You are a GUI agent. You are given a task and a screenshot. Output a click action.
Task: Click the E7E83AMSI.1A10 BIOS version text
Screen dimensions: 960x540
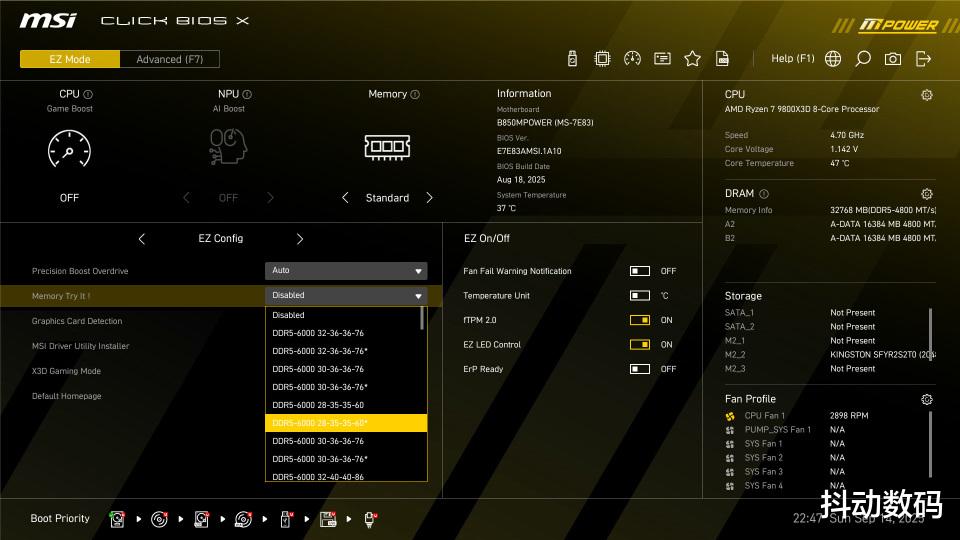(x=529, y=151)
